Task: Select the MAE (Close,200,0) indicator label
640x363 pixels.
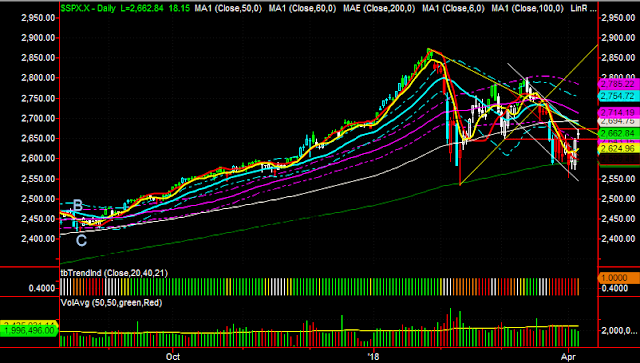Action: [x=379, y=8]
